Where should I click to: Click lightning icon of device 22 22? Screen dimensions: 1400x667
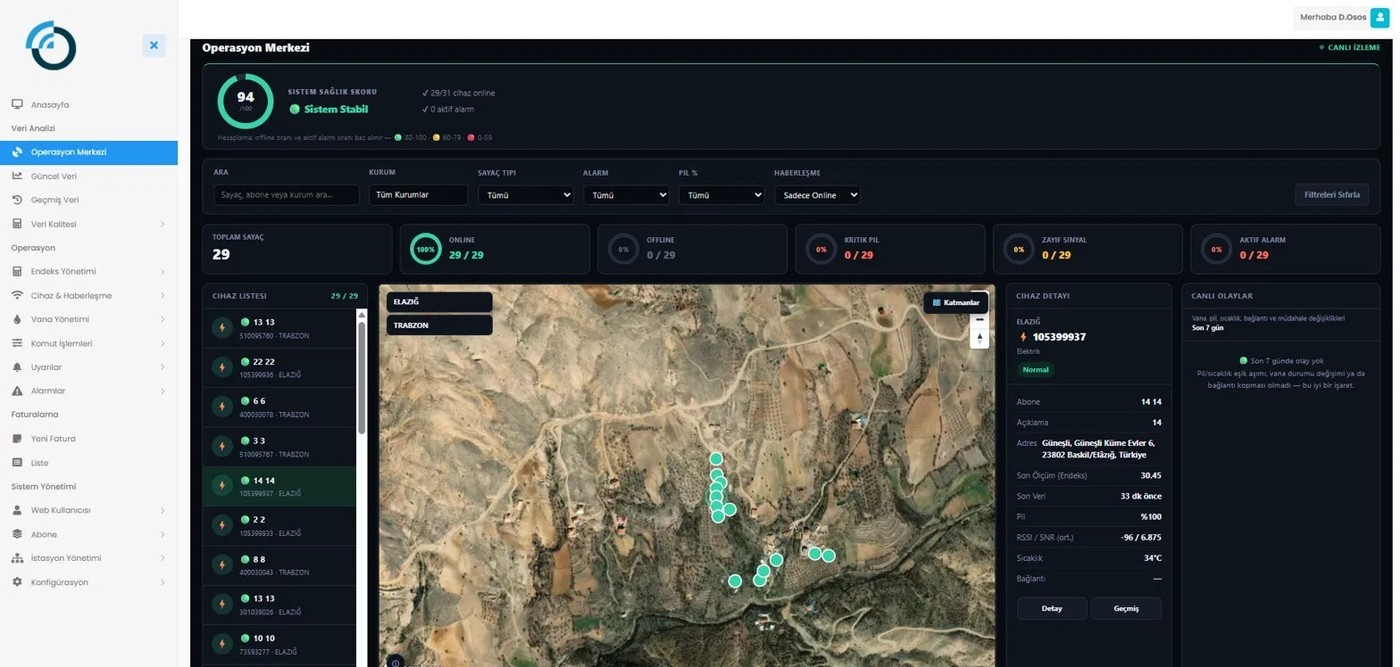click(221, 367)
